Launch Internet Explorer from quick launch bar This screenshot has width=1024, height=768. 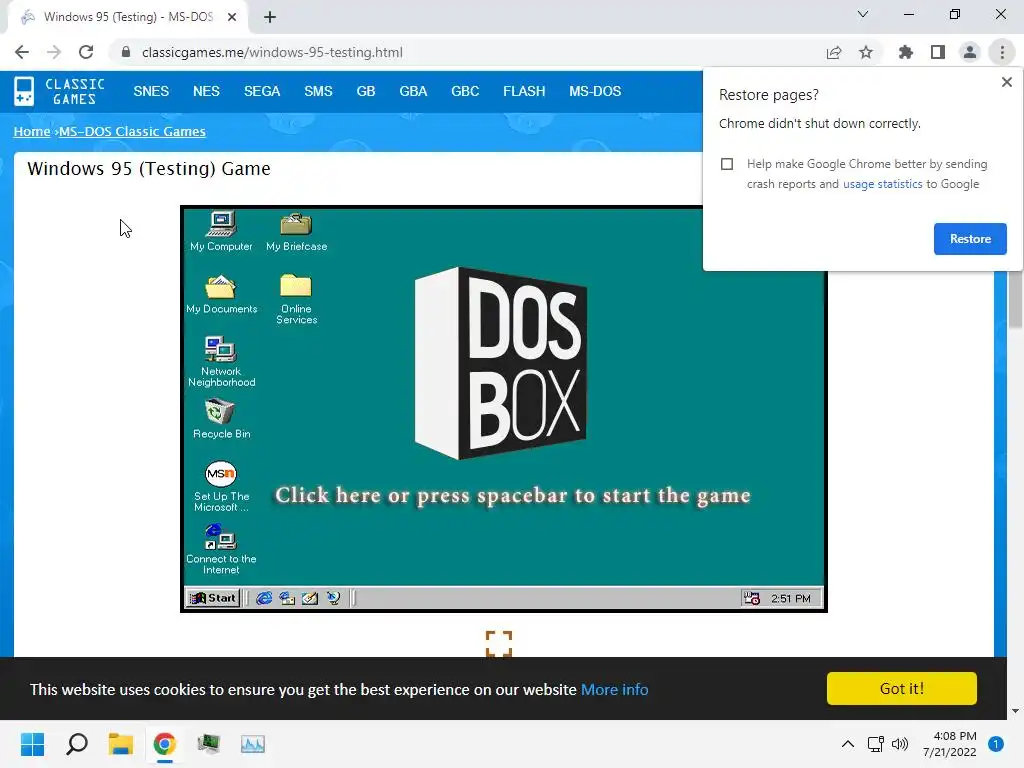click(264, 598)
